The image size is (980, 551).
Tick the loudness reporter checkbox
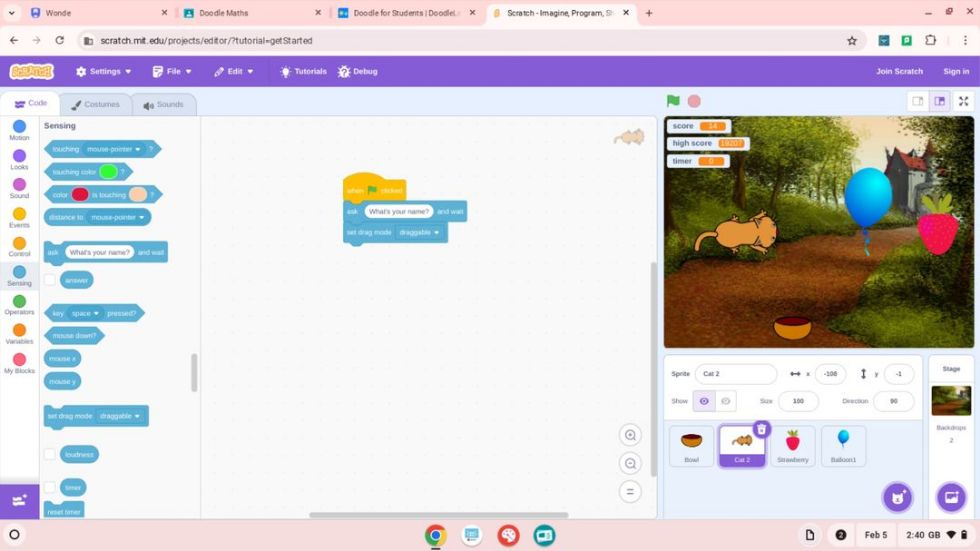click(x=50, y=454)
